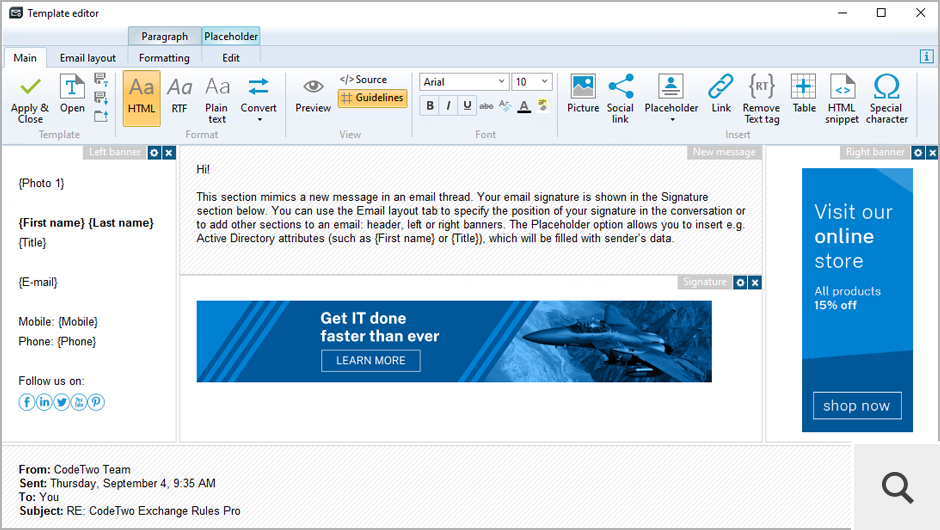Viewport: 940px width, 530px height.
Task: Click the info icon at ribbon right
Action: tap(926, 56)
